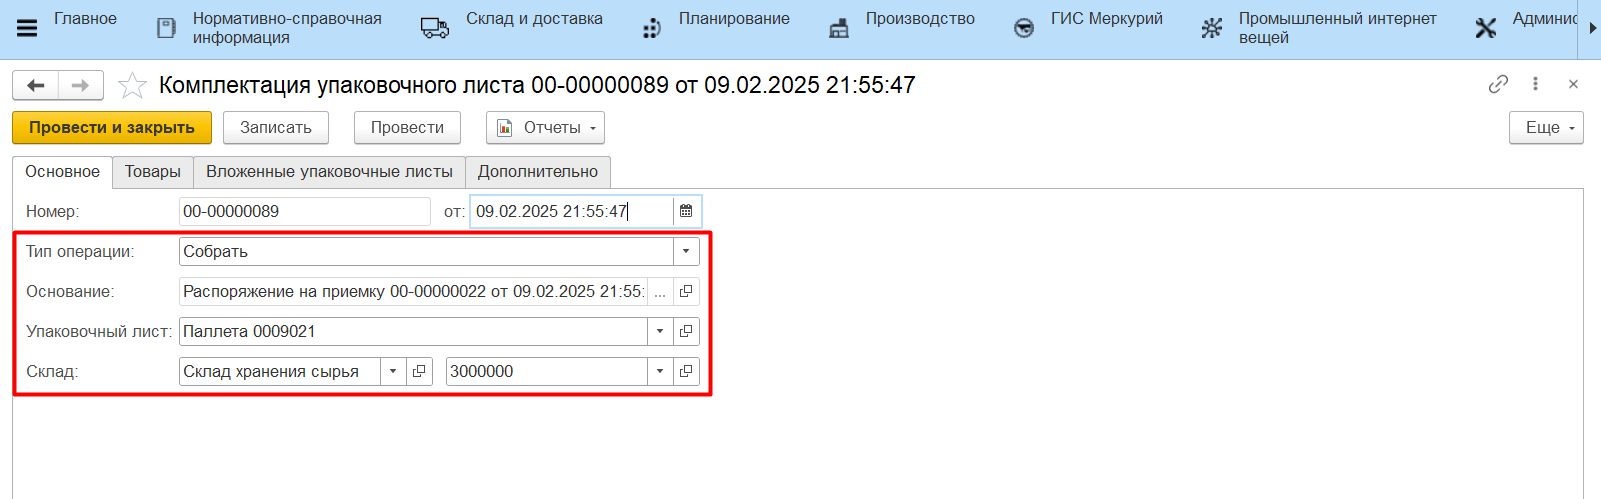1601x499 pixels.
Task: Click the Администрирование wrench icon
Action: point(1486,28)
